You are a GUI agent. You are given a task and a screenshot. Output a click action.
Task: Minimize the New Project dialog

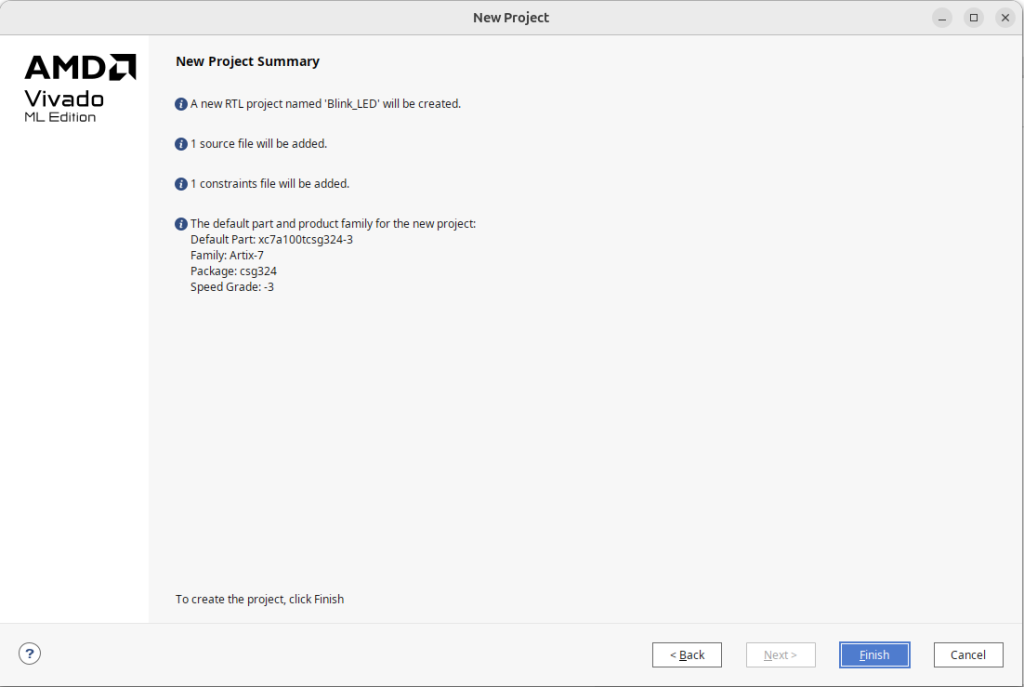click(942, 18)
